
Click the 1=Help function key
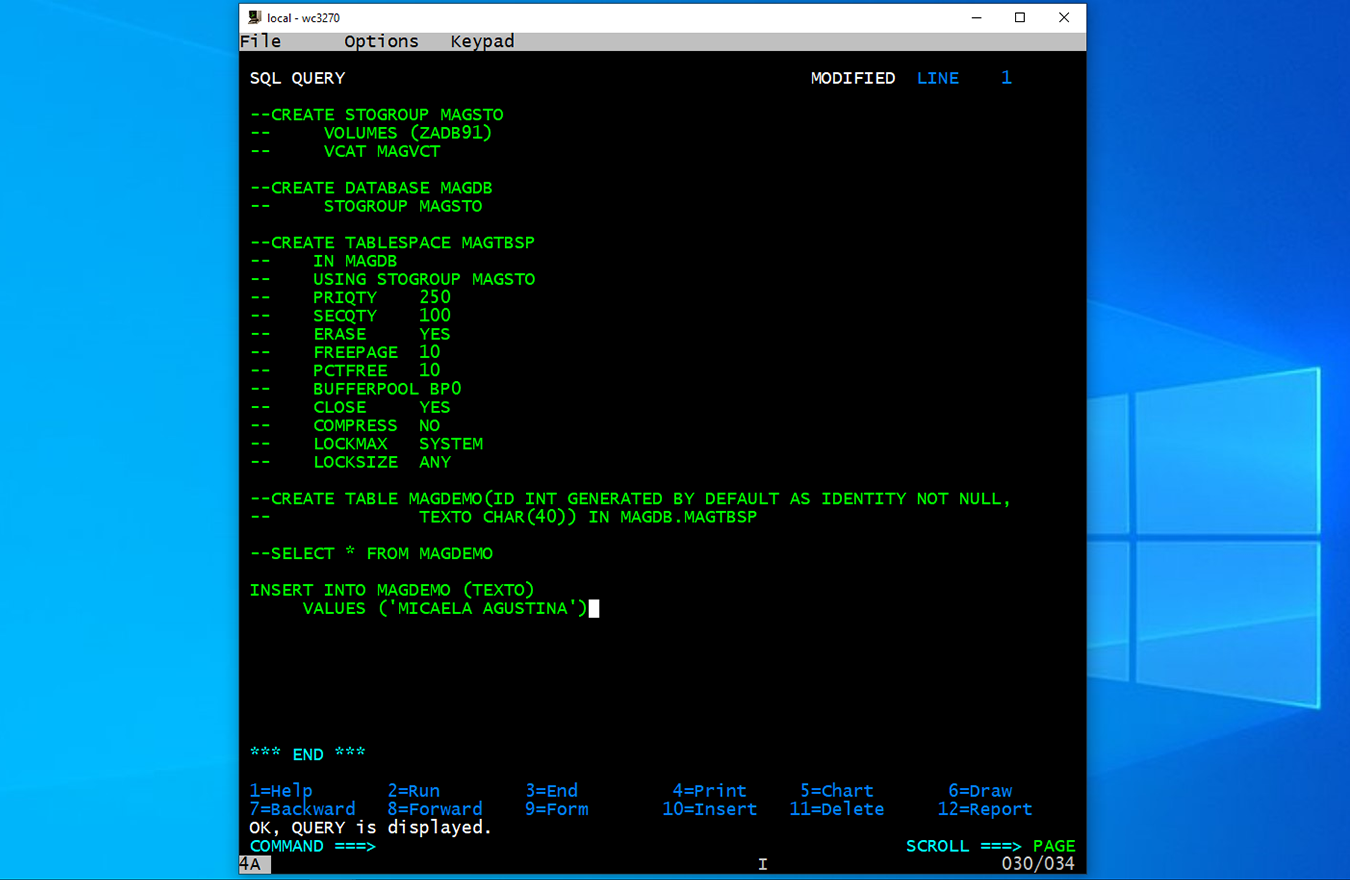tap(281, 791)
